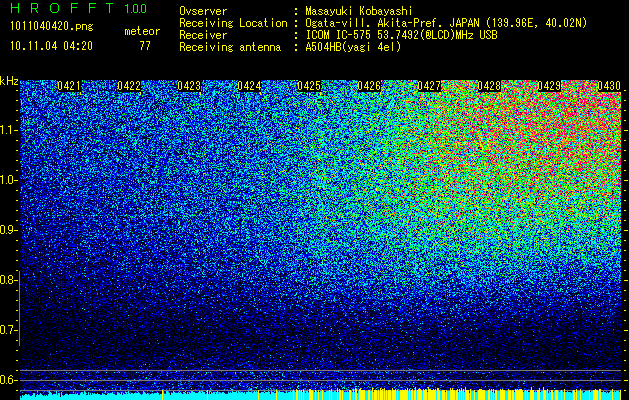The image size is (629, 400).
Task: Click the HROFFT 1.0.0 title text
Action: [x=79, y=8]
